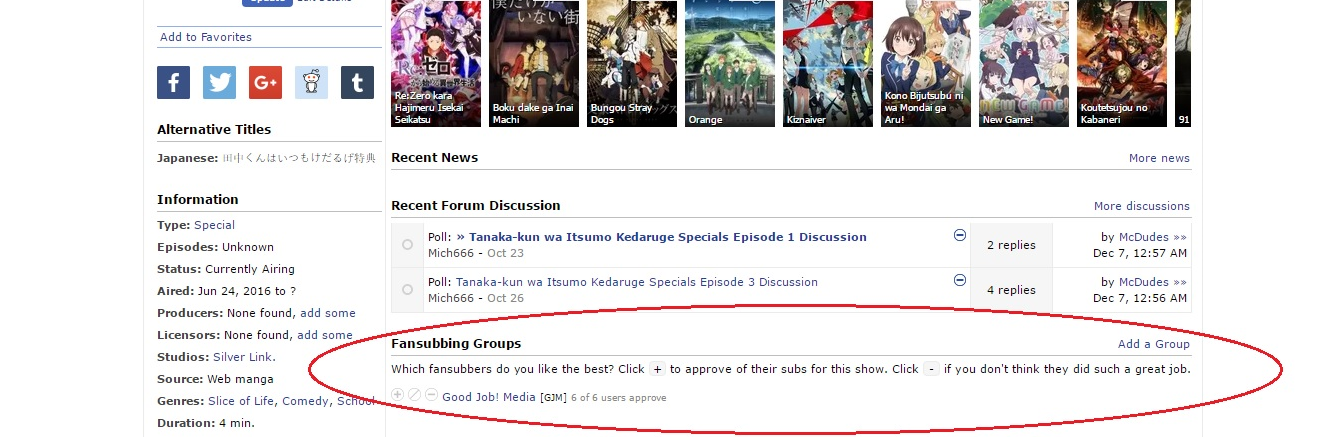Image resolution: width=1340 pixels, height=437 pixels.
Task: Select radio button for Episode 1 Discussion
Action: tap(407, 245)
